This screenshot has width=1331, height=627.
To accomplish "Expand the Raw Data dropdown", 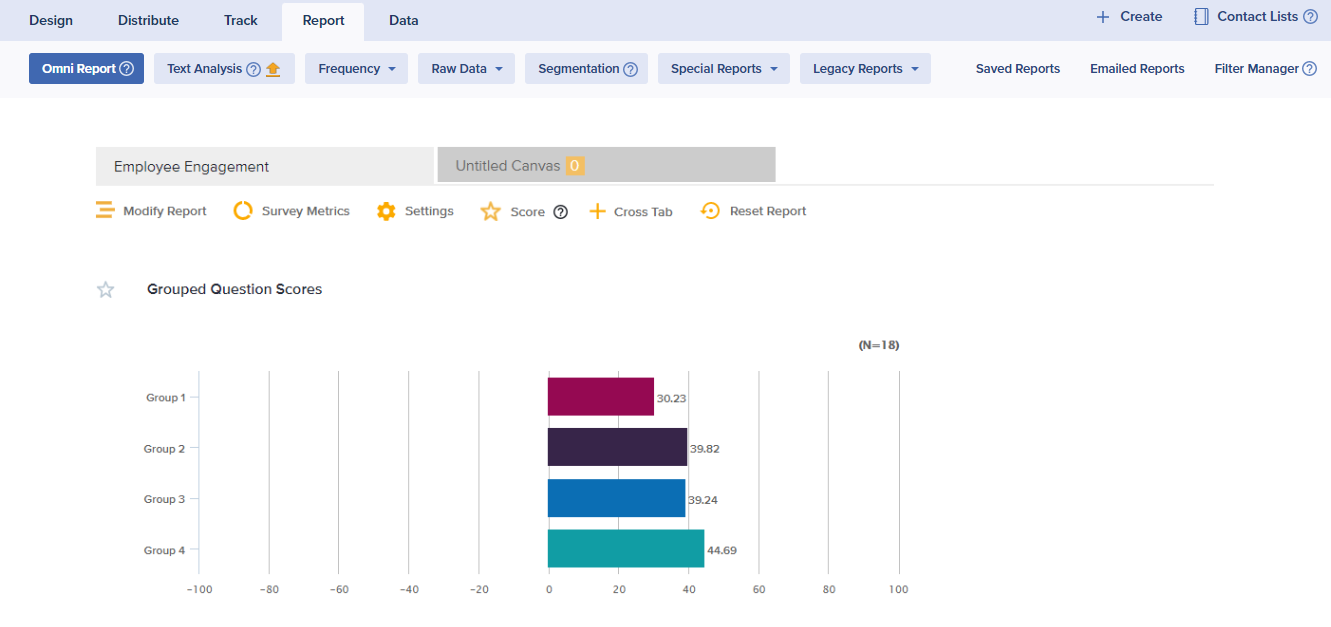I will [x=466, y=69].
